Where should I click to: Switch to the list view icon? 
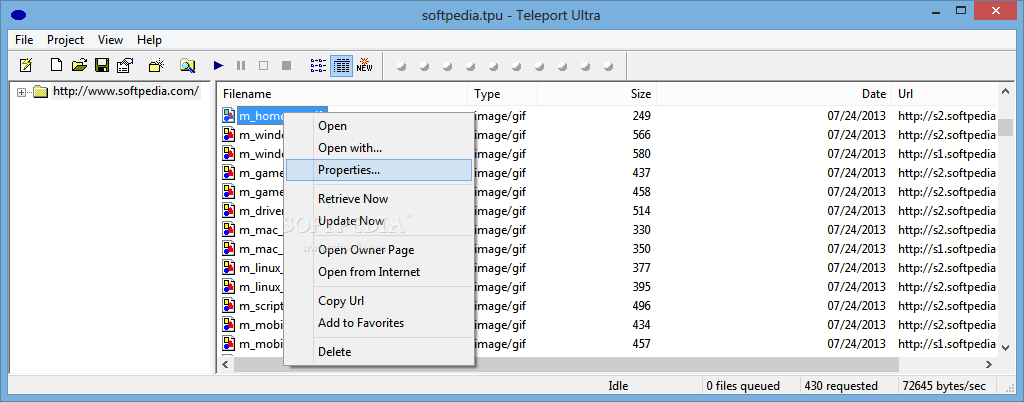[318, 65]
